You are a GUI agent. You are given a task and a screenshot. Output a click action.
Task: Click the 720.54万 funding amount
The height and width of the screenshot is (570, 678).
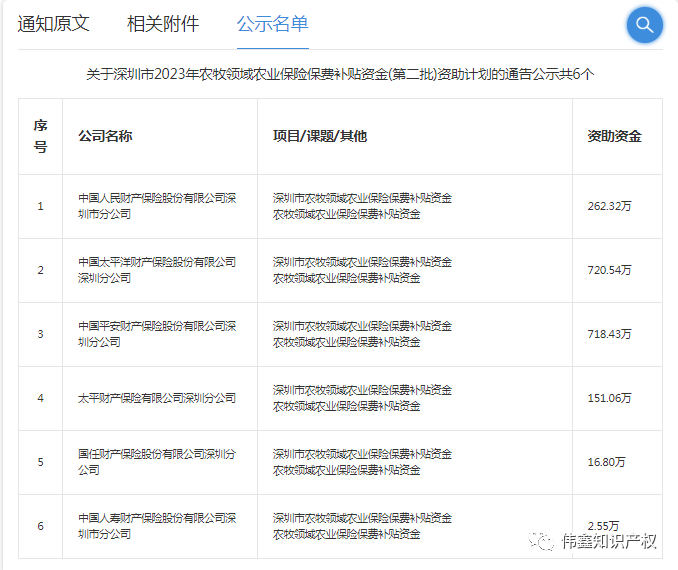[609, 270]
